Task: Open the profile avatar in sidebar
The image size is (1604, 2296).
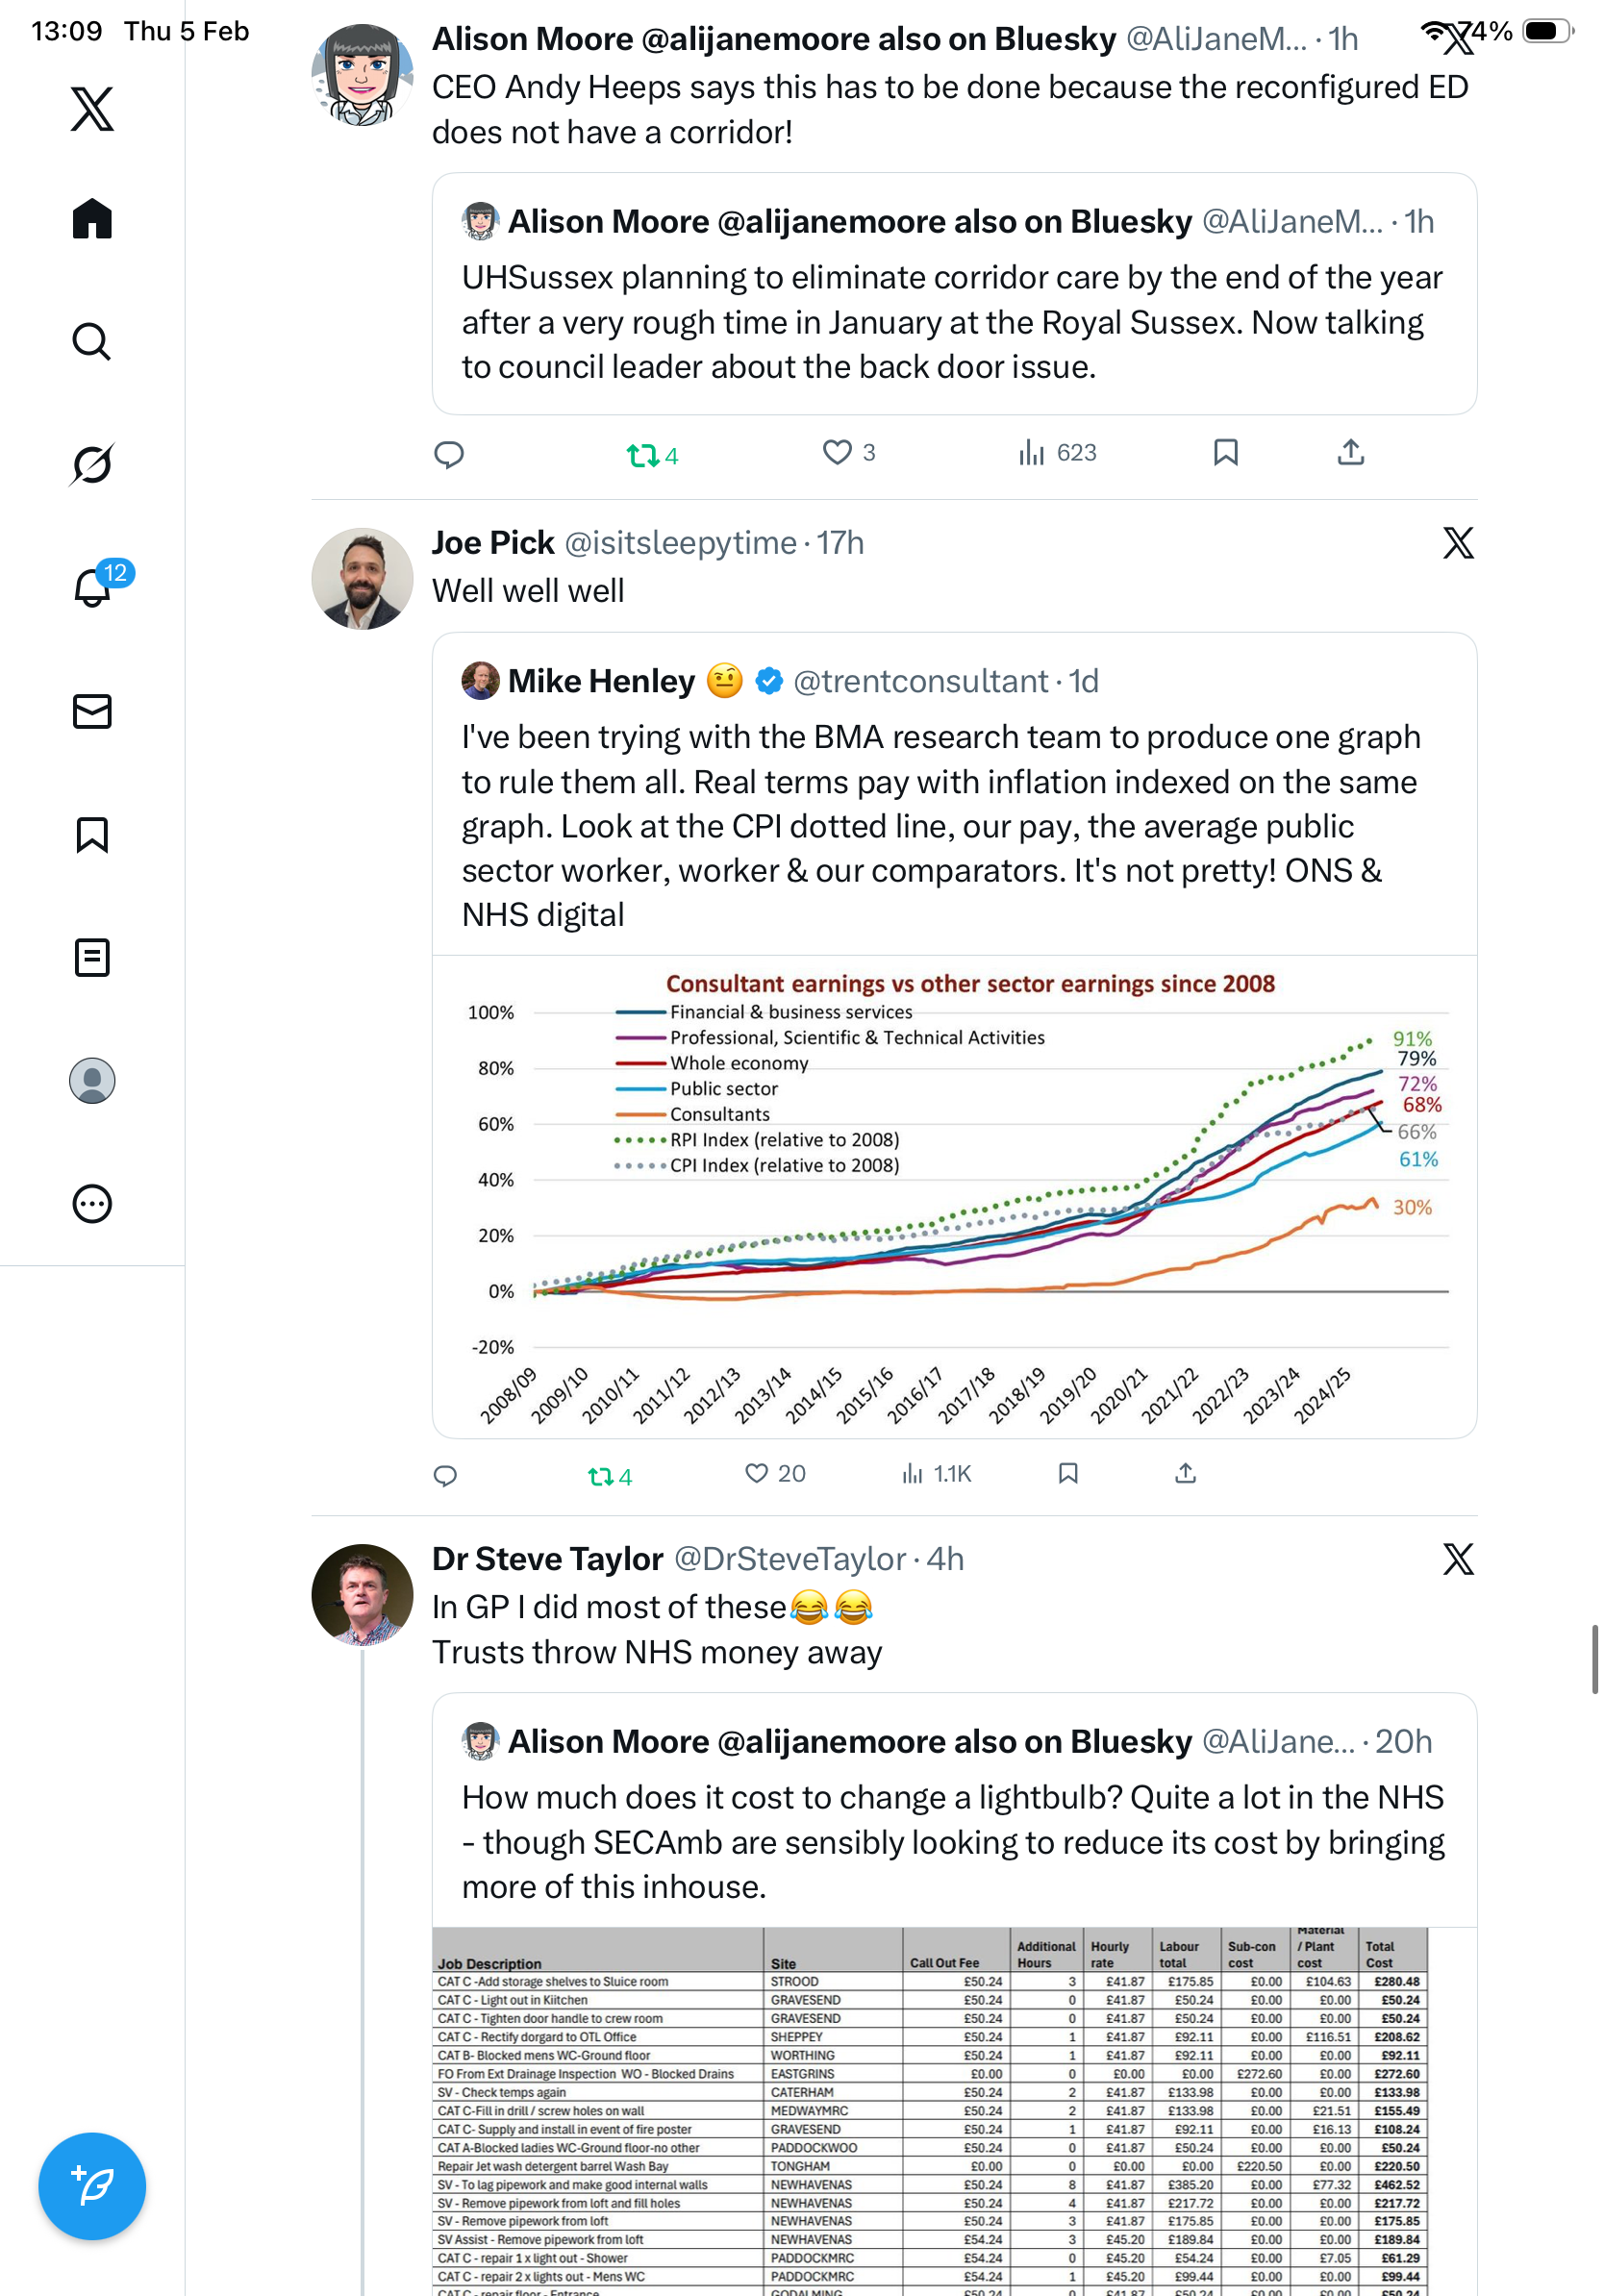Action: click(92, 1081)
